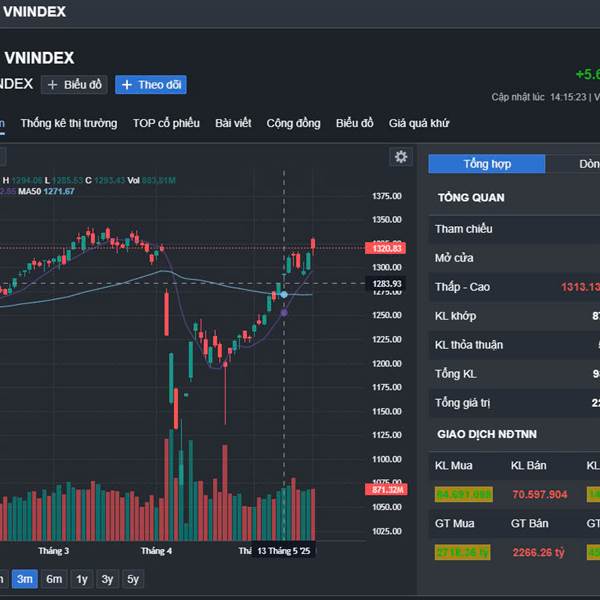Image resolution: width=600 pixels, height=600 pixels.
Task: Choose the 3y chart range
Action: point(107,579)
